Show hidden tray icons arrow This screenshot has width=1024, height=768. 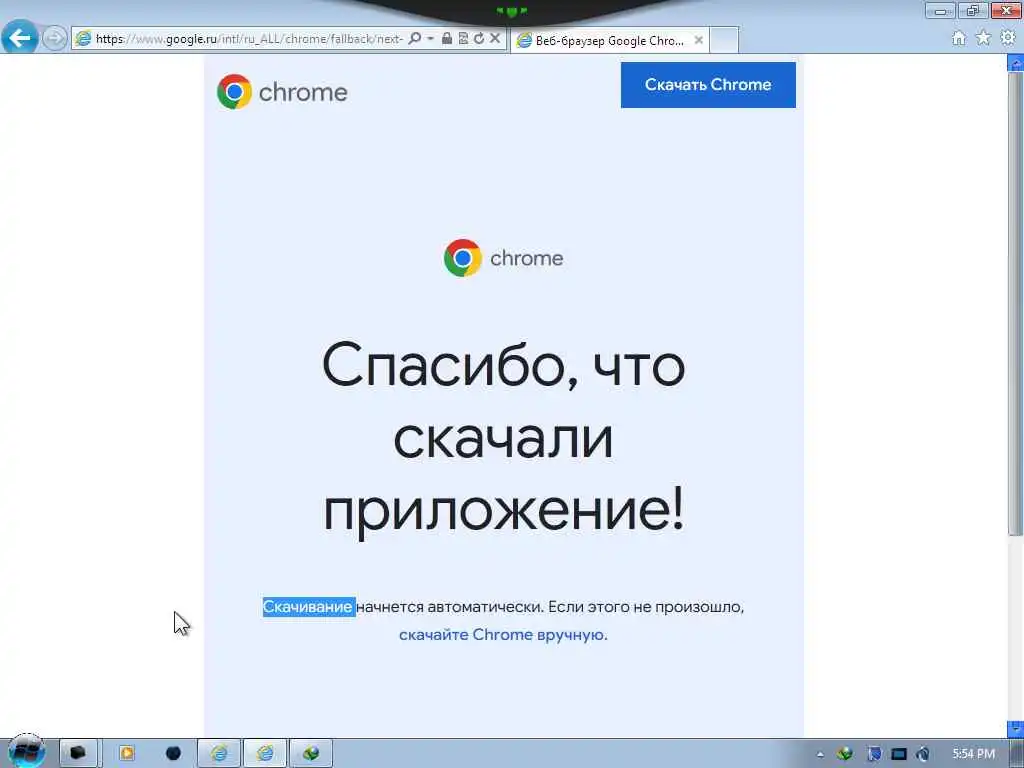[820, 754]
